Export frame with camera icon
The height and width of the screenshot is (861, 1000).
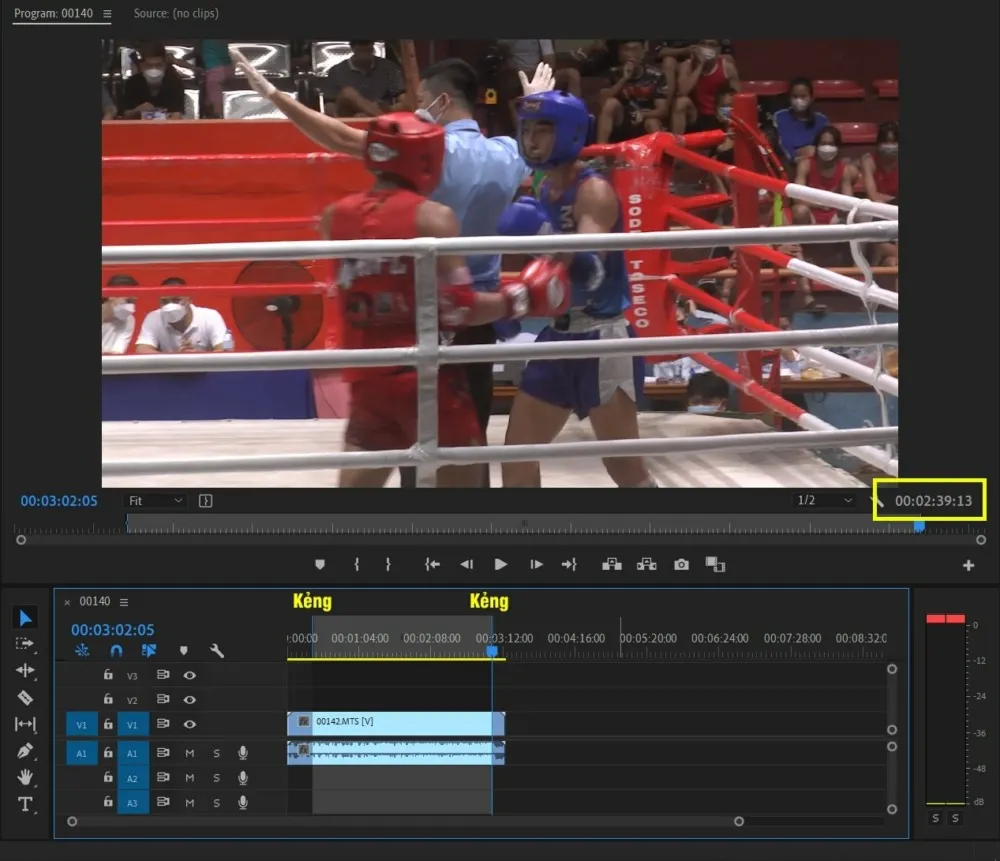click(x=681, y=564)
